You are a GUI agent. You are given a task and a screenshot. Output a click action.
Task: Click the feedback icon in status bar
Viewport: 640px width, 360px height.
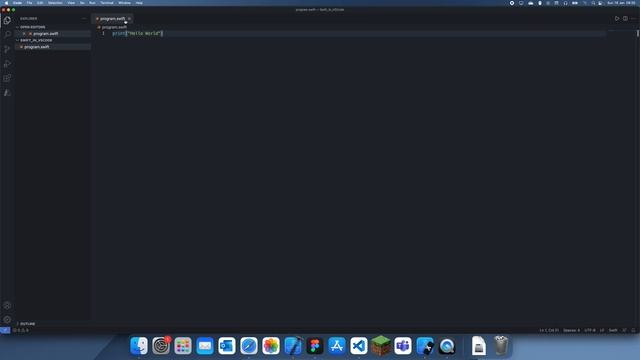click(624, 330)
